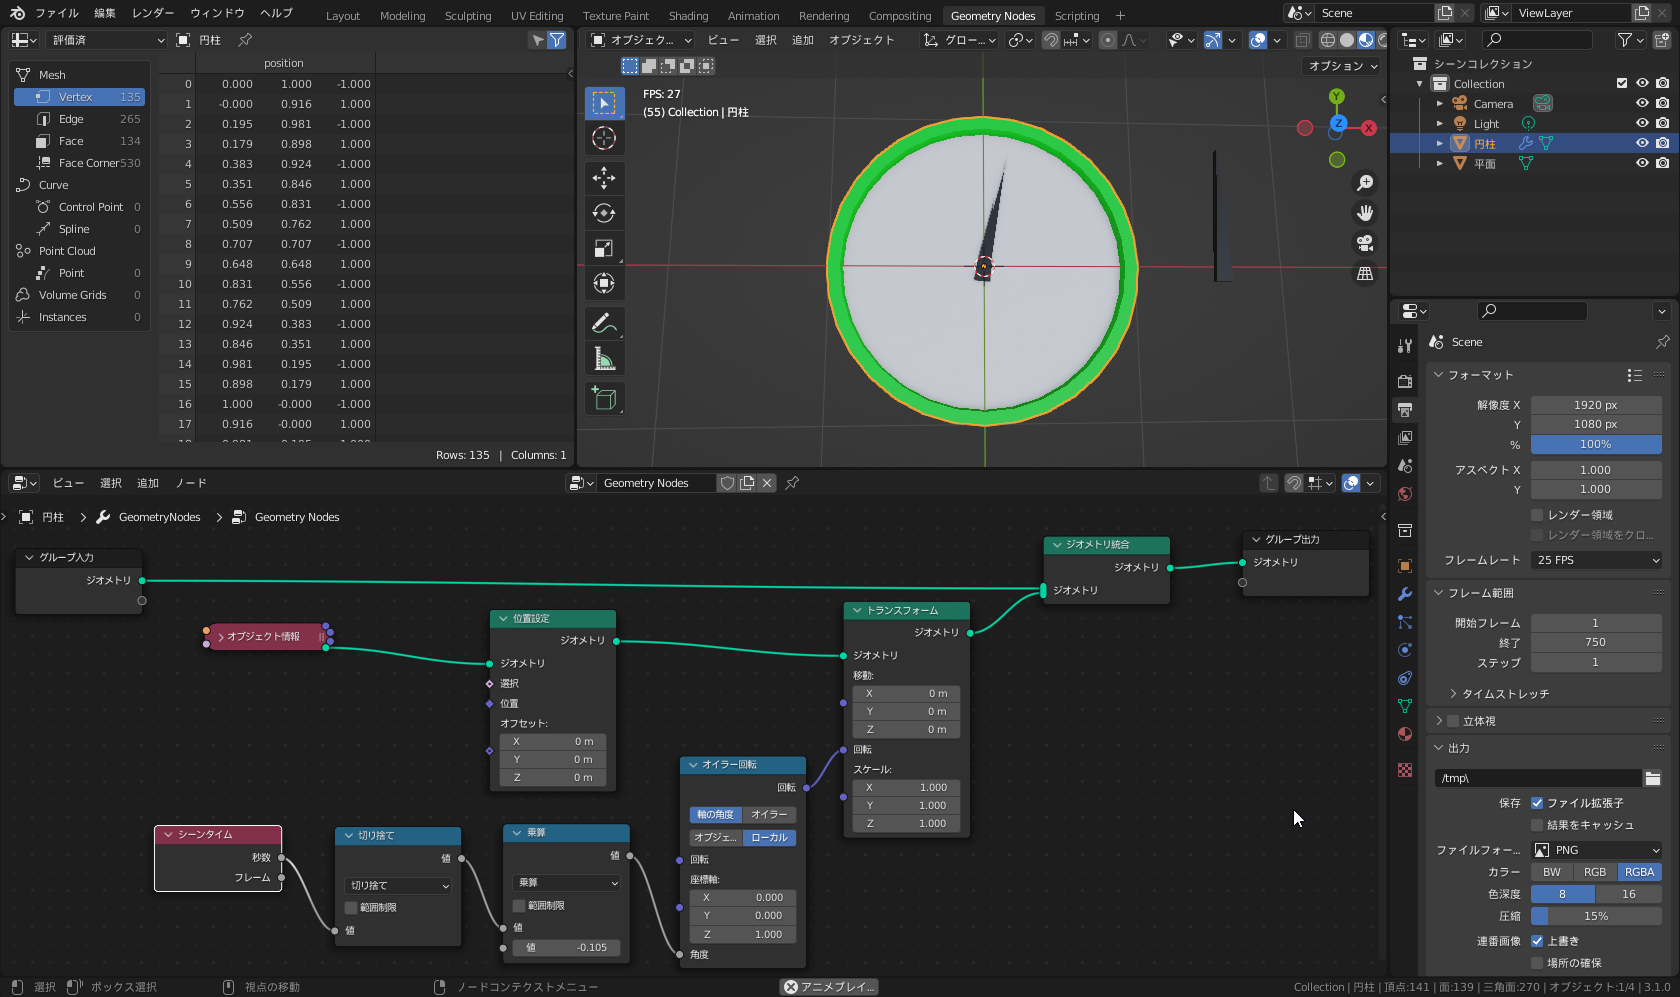Hide the Camera object in the outliner
This screenshot has width=1680, height=997.
click(1642, 104)
